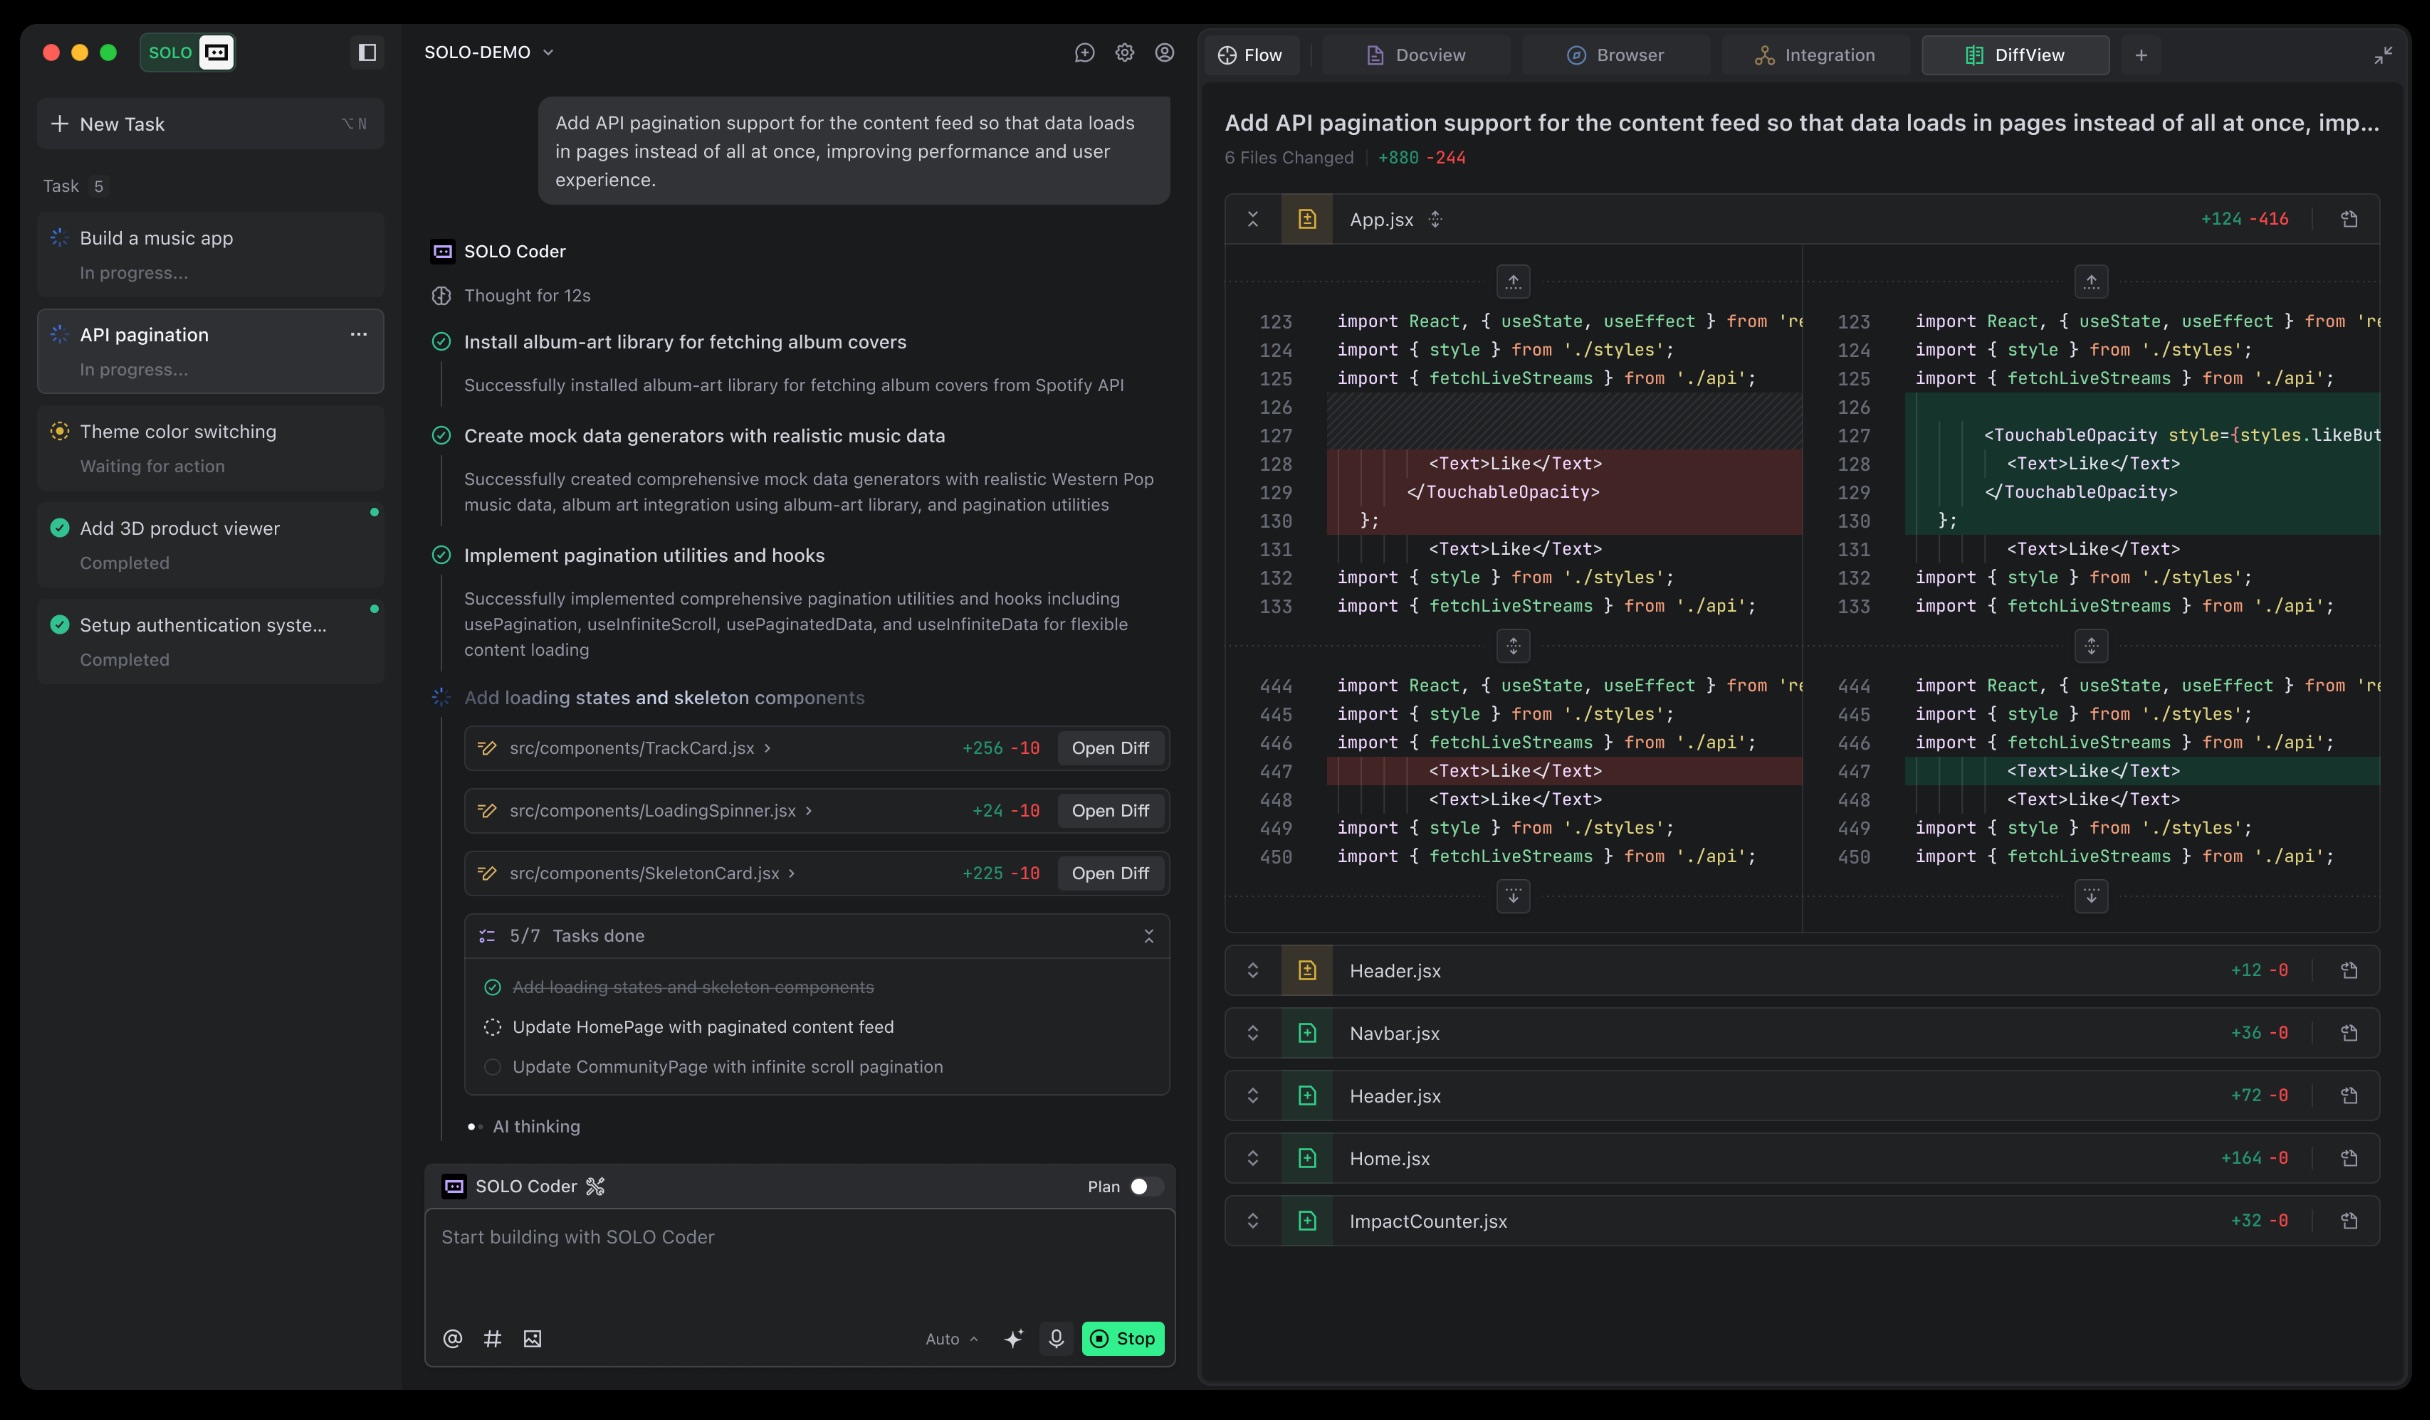This screenshot has height=1420, width=2430.
Task: Expand Thought for 12s section
Action: pyautogui.click(x=511, y=296)
